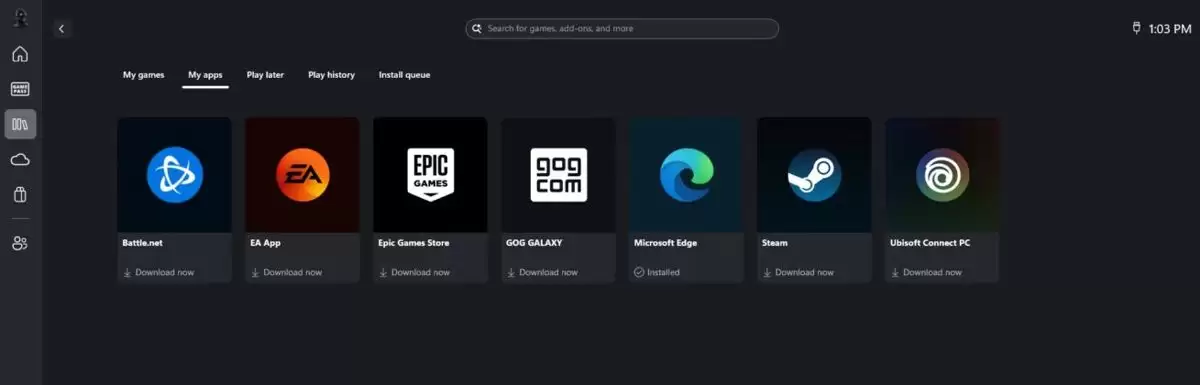Open the EA App tile
Image resolution: width=1200 pixels, height=385 pixels.
(302, 200)
